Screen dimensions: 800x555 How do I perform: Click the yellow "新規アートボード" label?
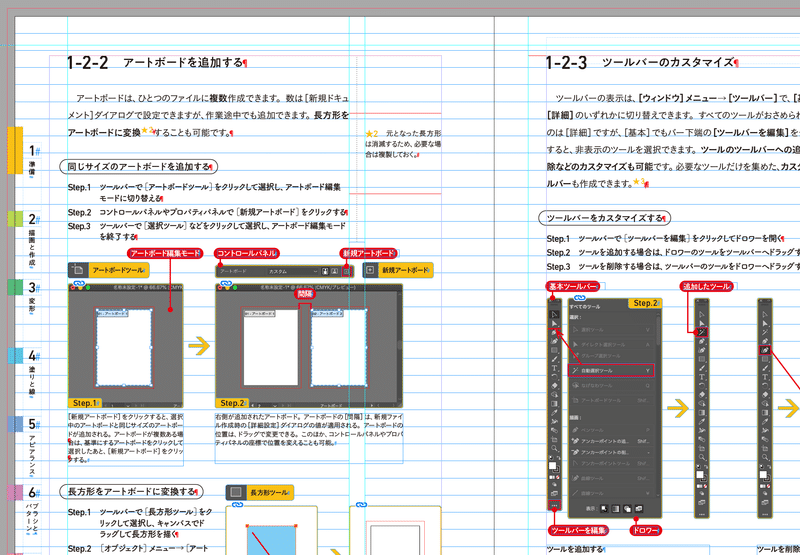coord(406,270)
